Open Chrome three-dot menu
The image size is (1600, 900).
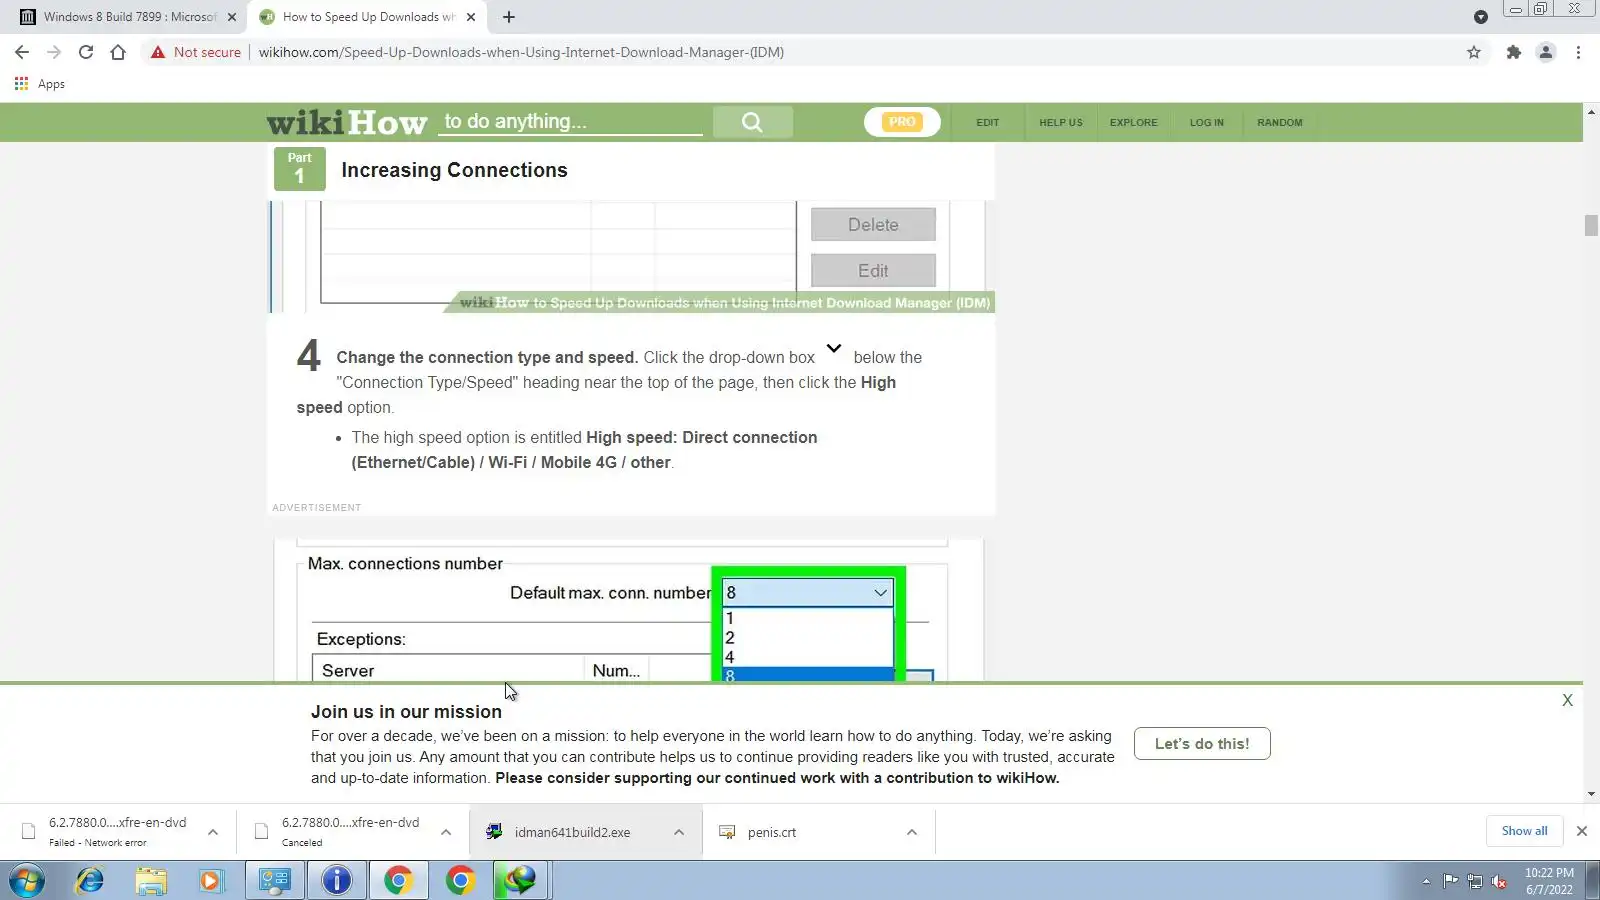coord(1578,52)
